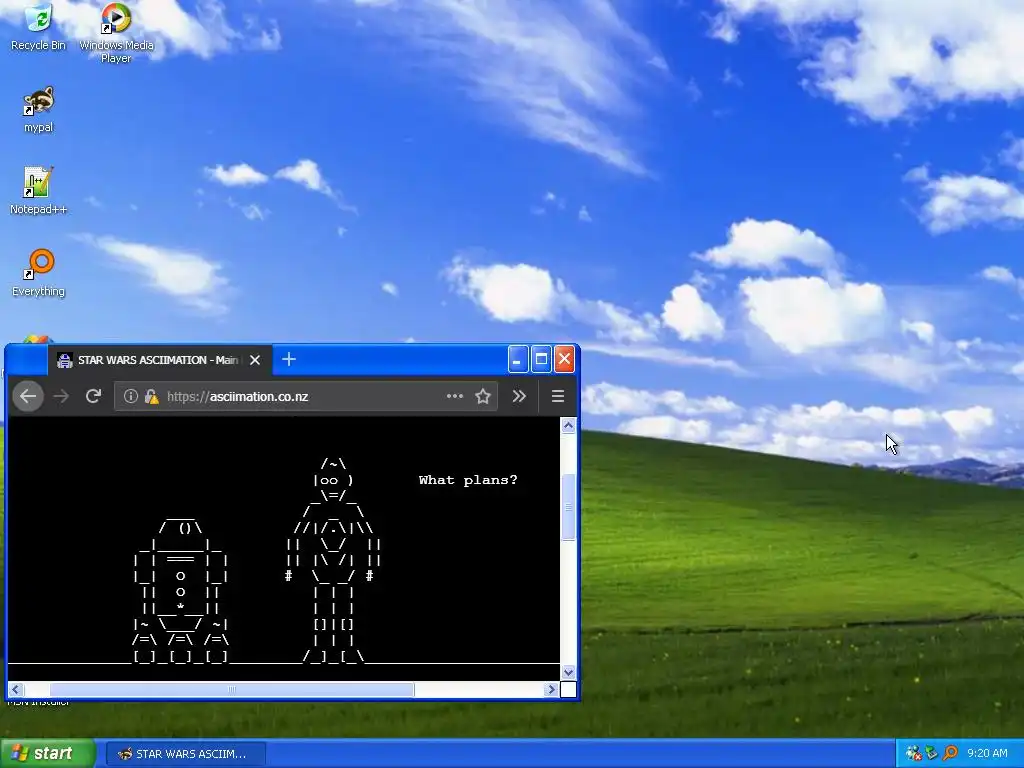Viewport: 1024px width, 768px height.
Task: Open the Recycle Bin desktop icon
Action: point(38,26)
